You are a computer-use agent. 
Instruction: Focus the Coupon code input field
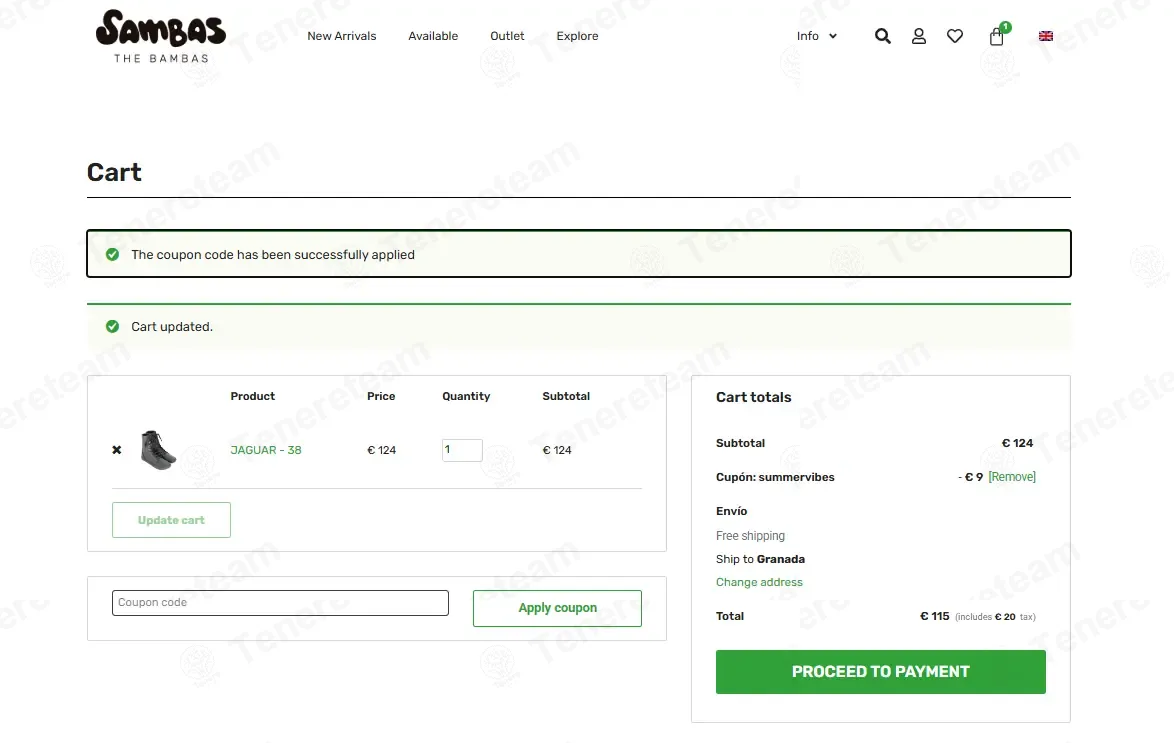(x=280, y=603)
